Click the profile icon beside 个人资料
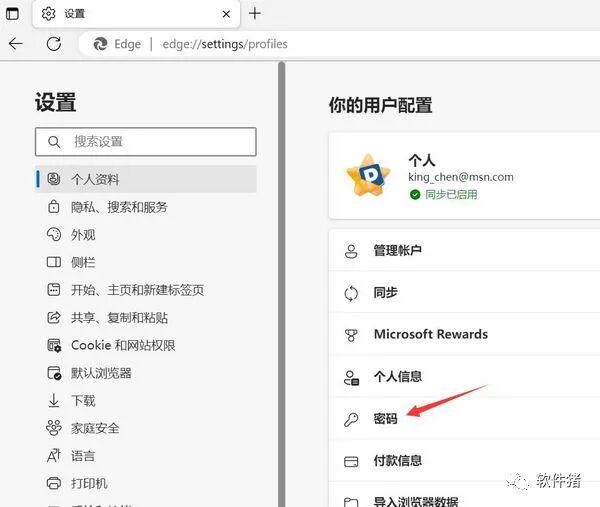This screenshot has height=507, width=600. [x=54, y=179]
